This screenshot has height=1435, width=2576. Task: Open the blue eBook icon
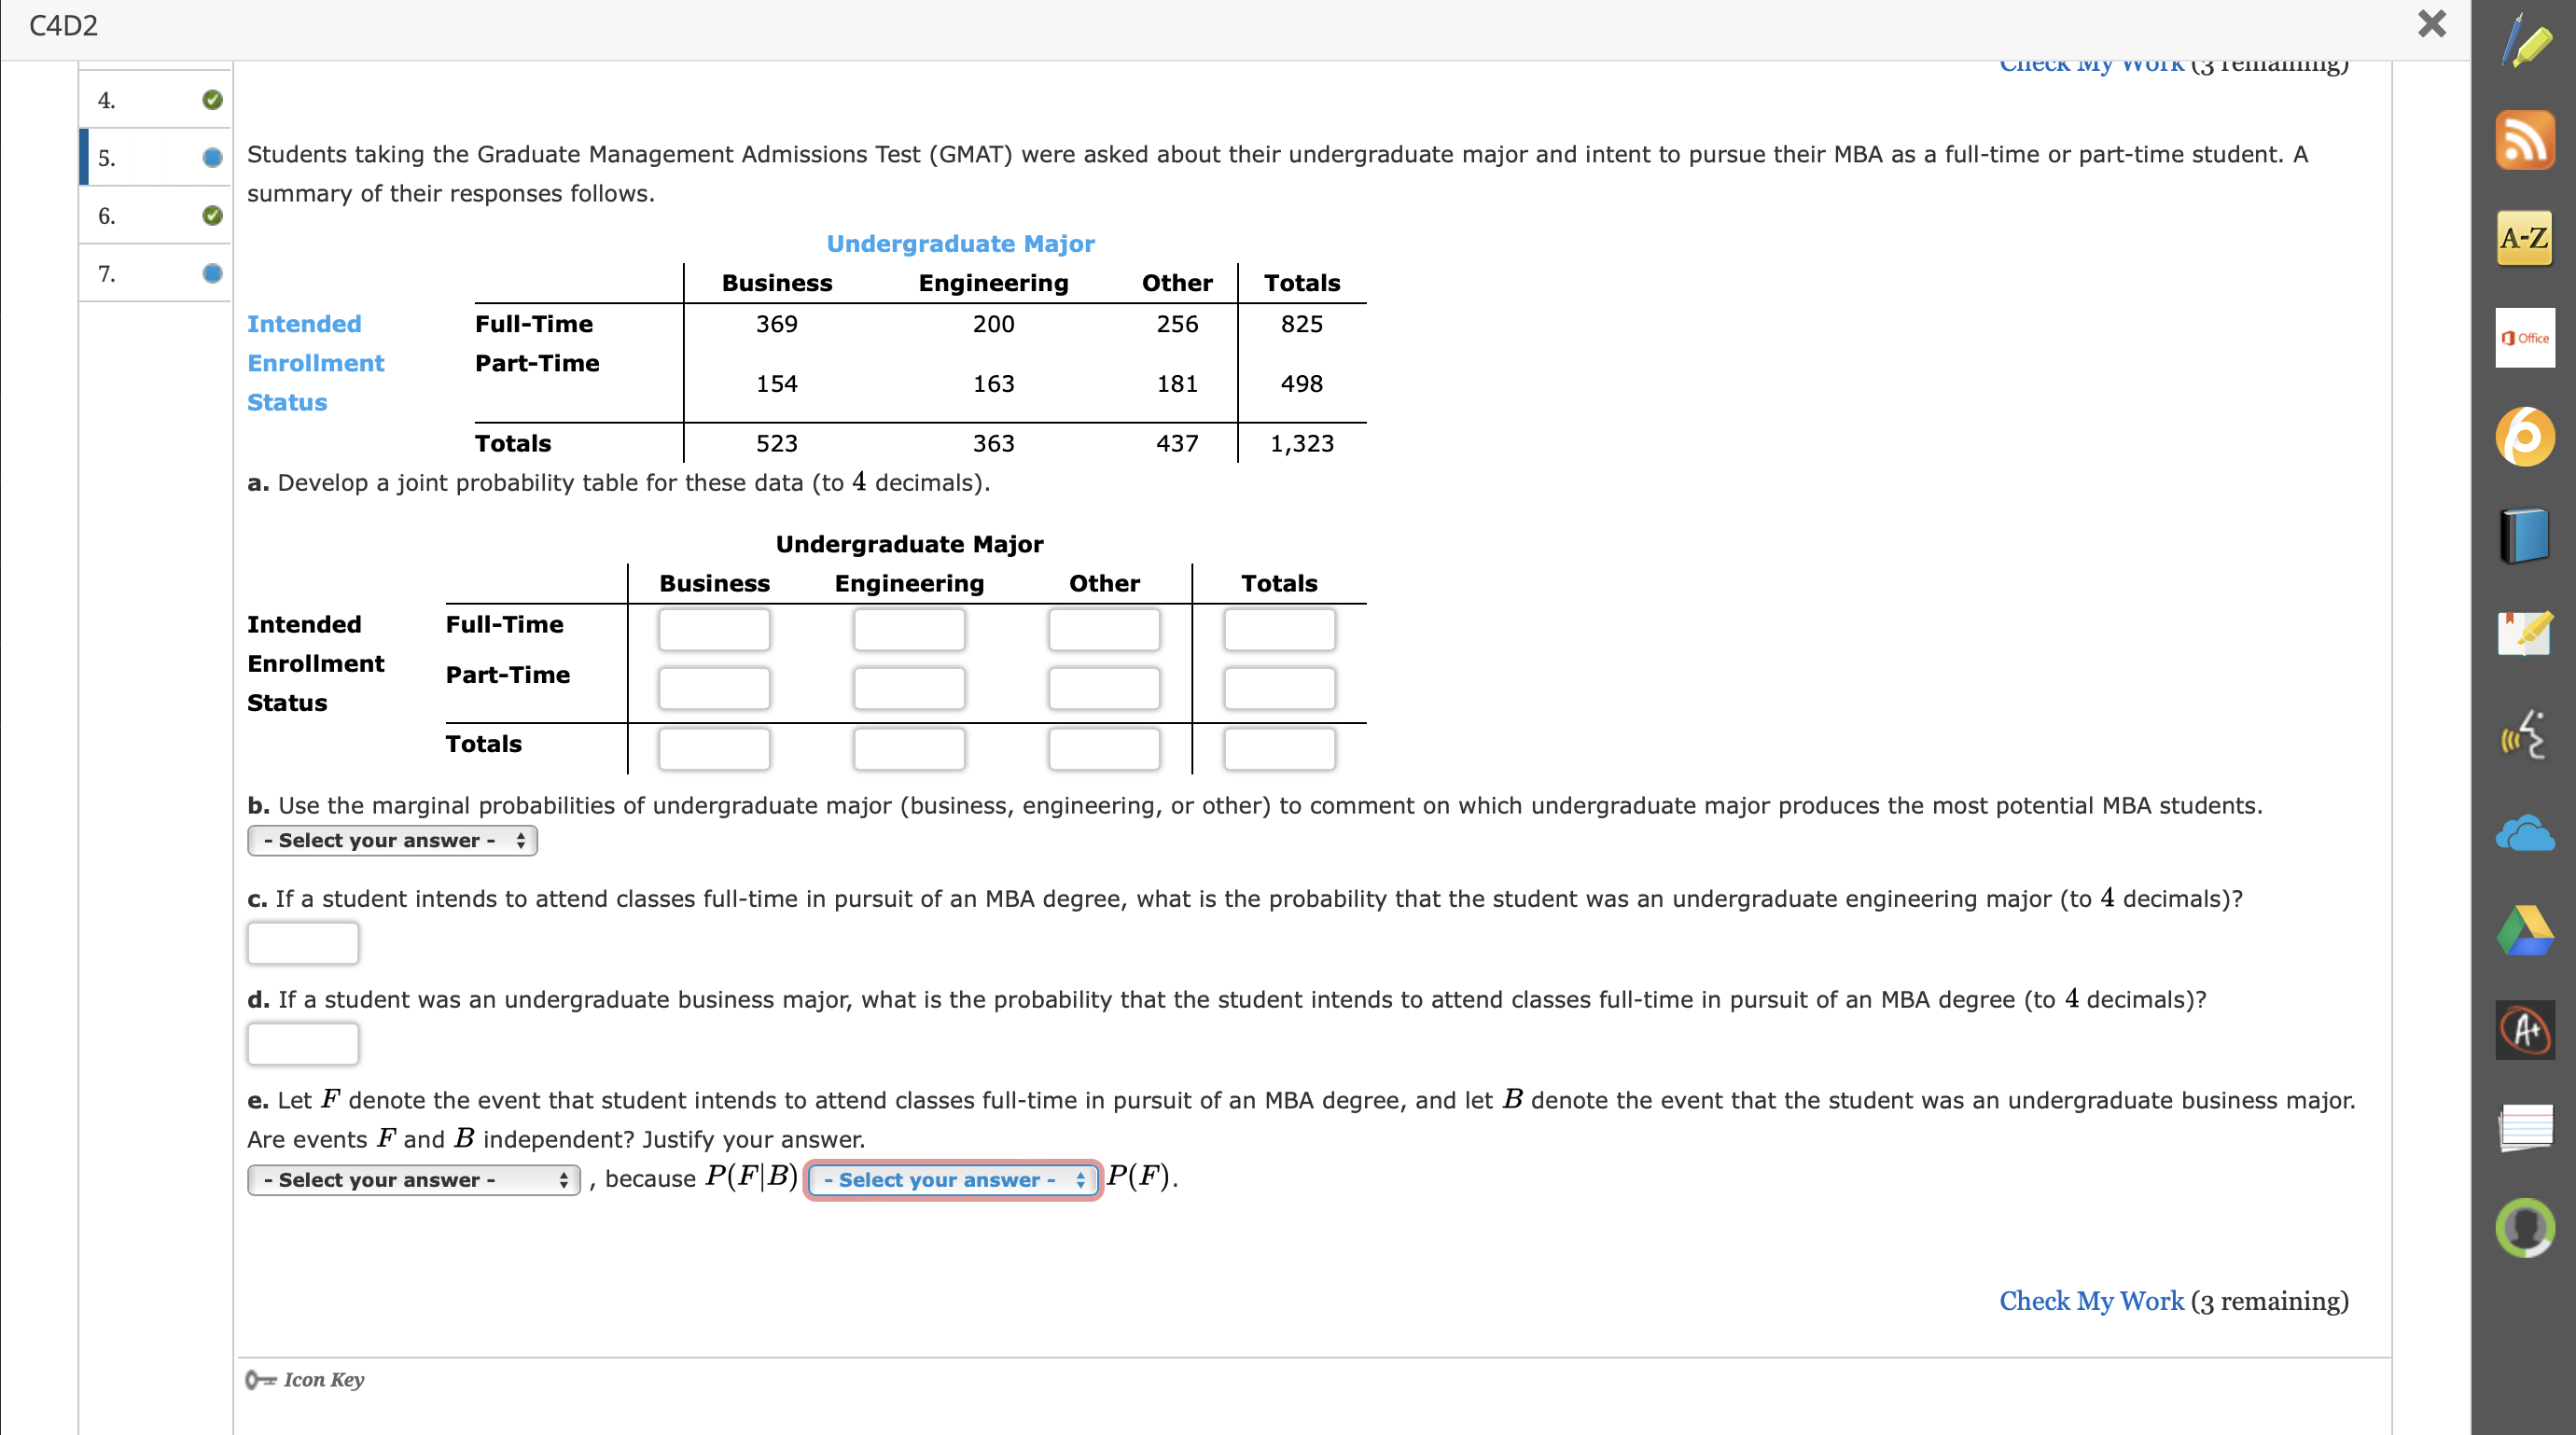click(x=2524, y=536)
